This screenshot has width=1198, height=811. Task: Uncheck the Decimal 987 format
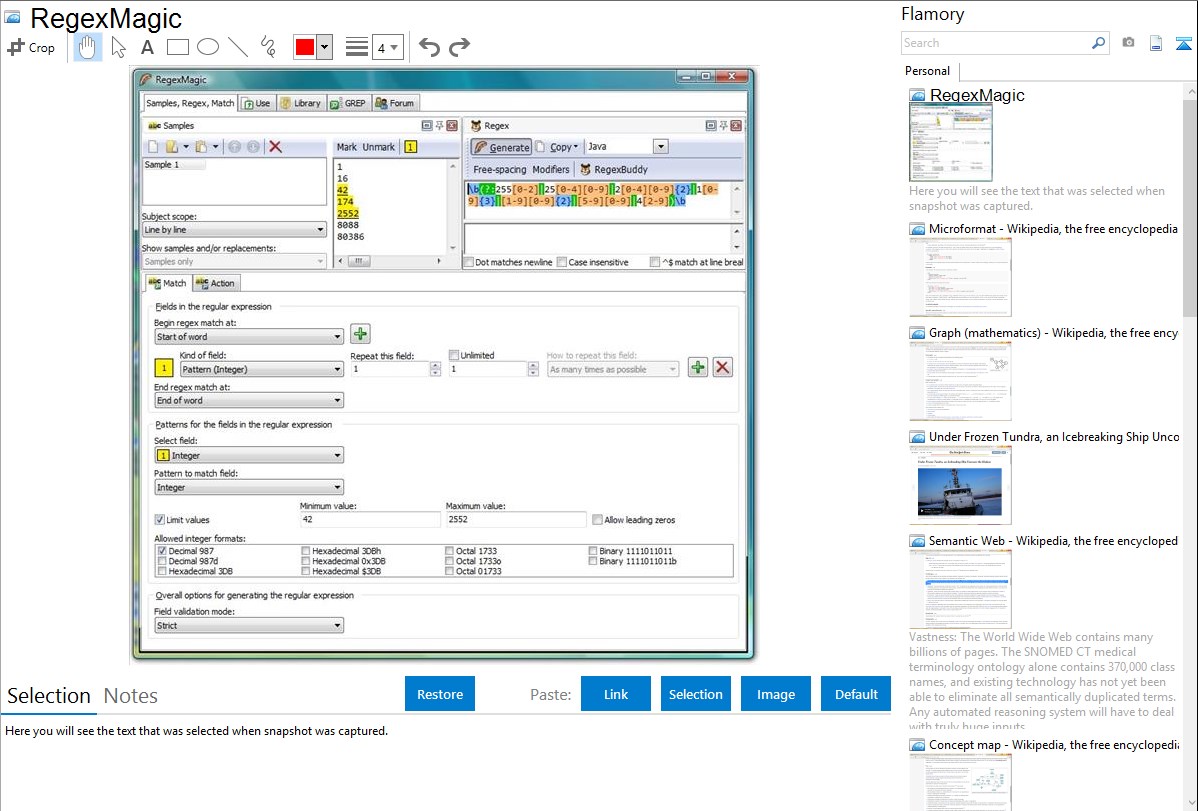[x=162, y=550]
